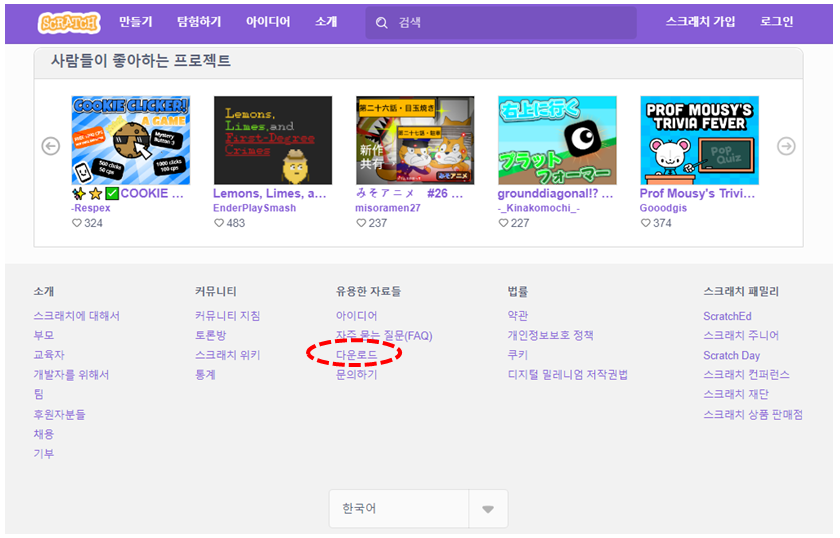840x538 pixels.
Task: Open the 아이디어 menu
Action: (x=268, y=22)
